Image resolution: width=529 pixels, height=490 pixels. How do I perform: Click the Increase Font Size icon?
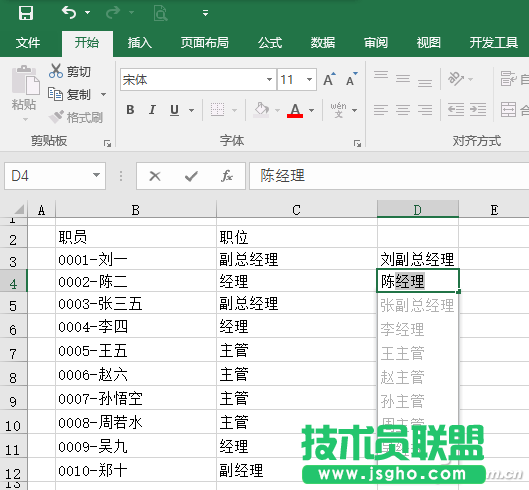pos(329,79)
